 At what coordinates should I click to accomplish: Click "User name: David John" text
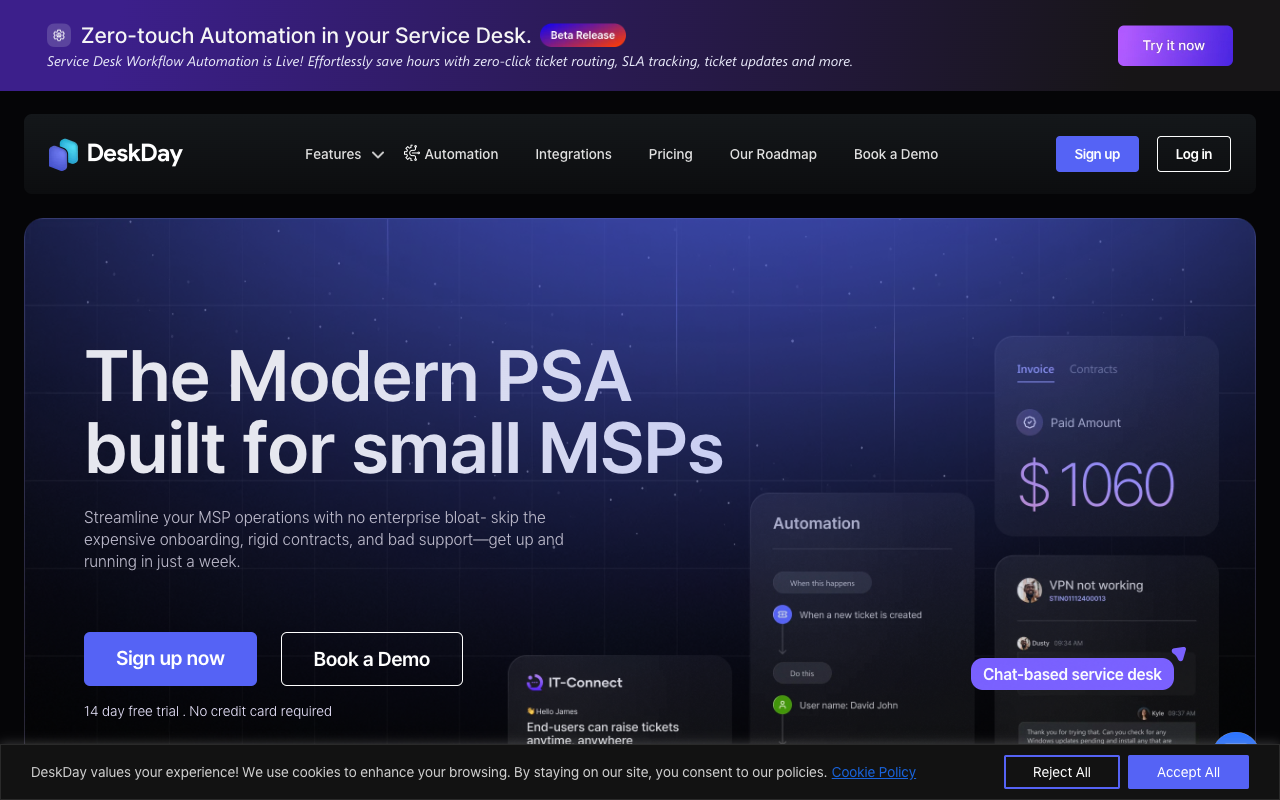849,705
